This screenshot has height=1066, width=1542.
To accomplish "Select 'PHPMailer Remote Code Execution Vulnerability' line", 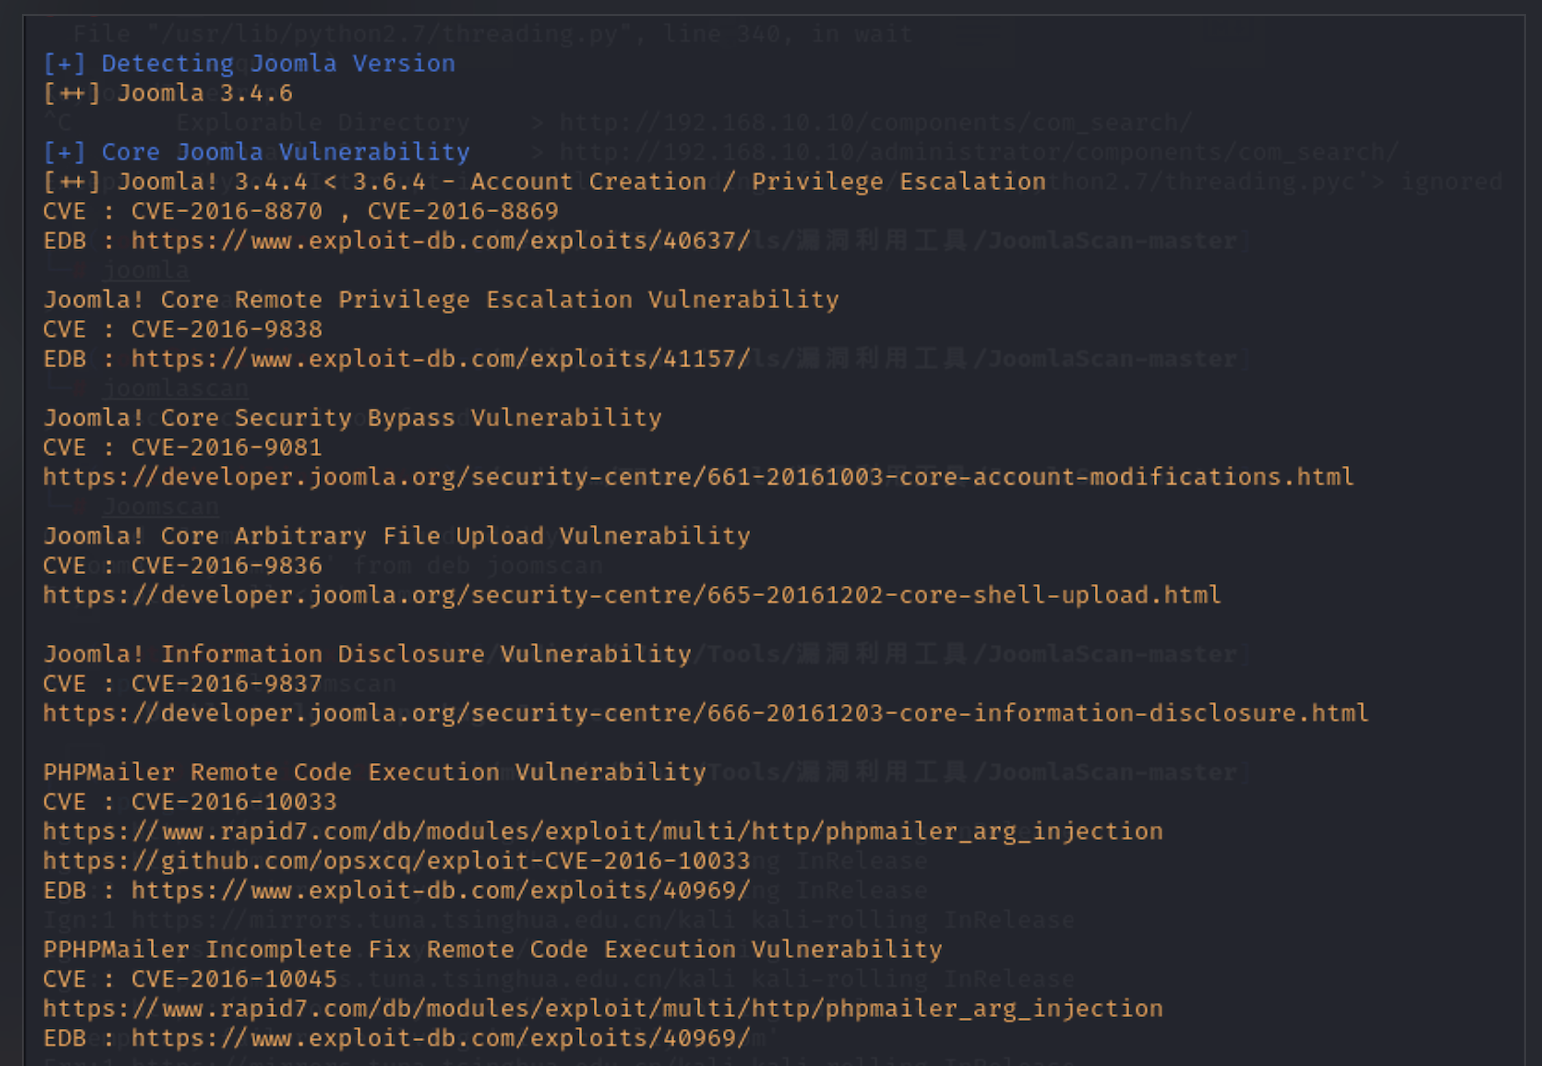I will (375, 772).
